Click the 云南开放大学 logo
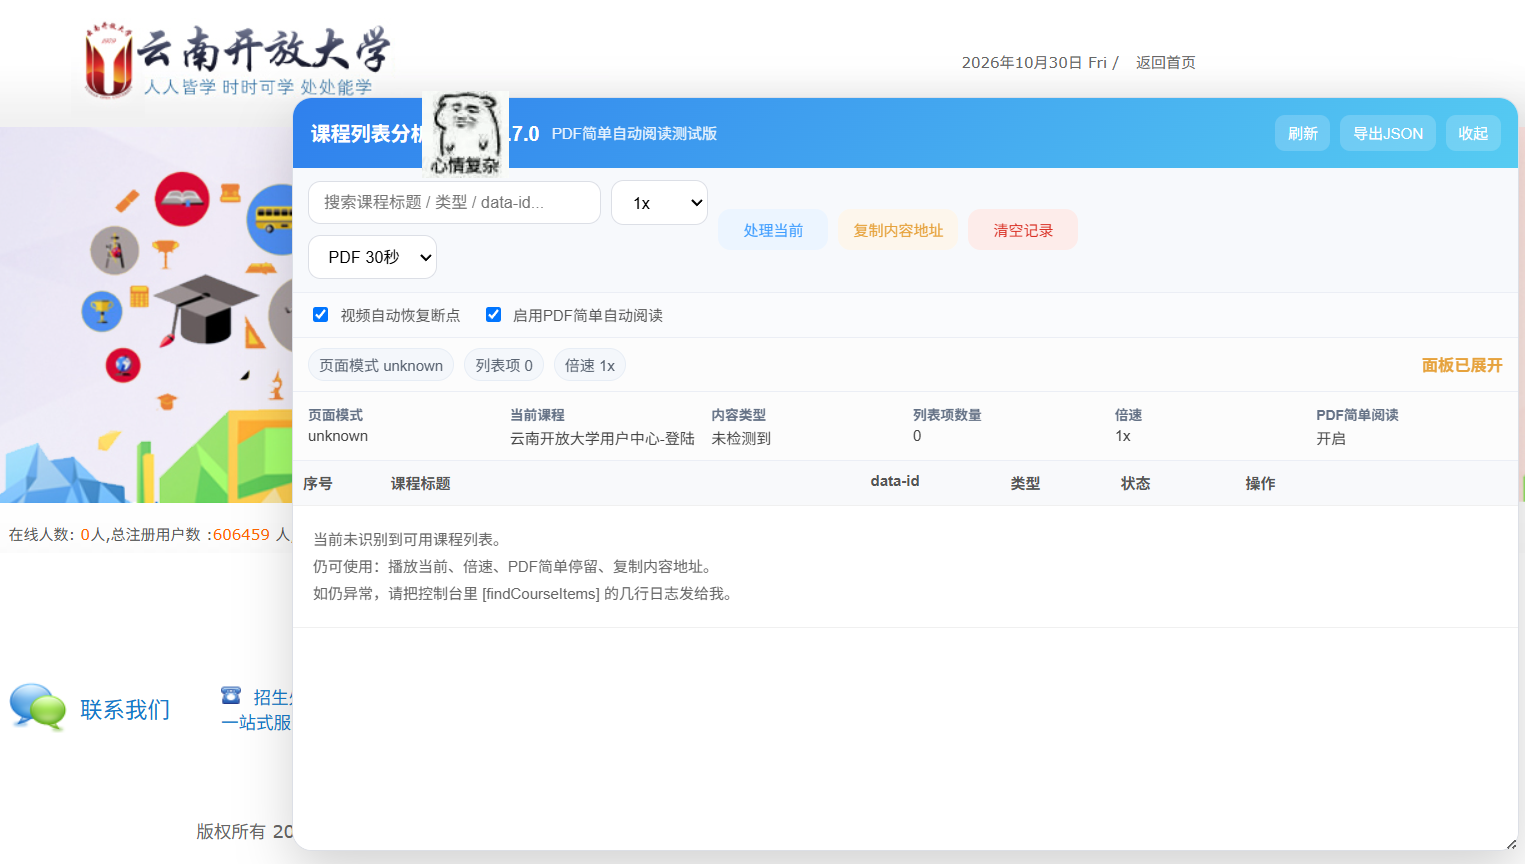This screenshot has height=864, width=1525. [236, 61]
